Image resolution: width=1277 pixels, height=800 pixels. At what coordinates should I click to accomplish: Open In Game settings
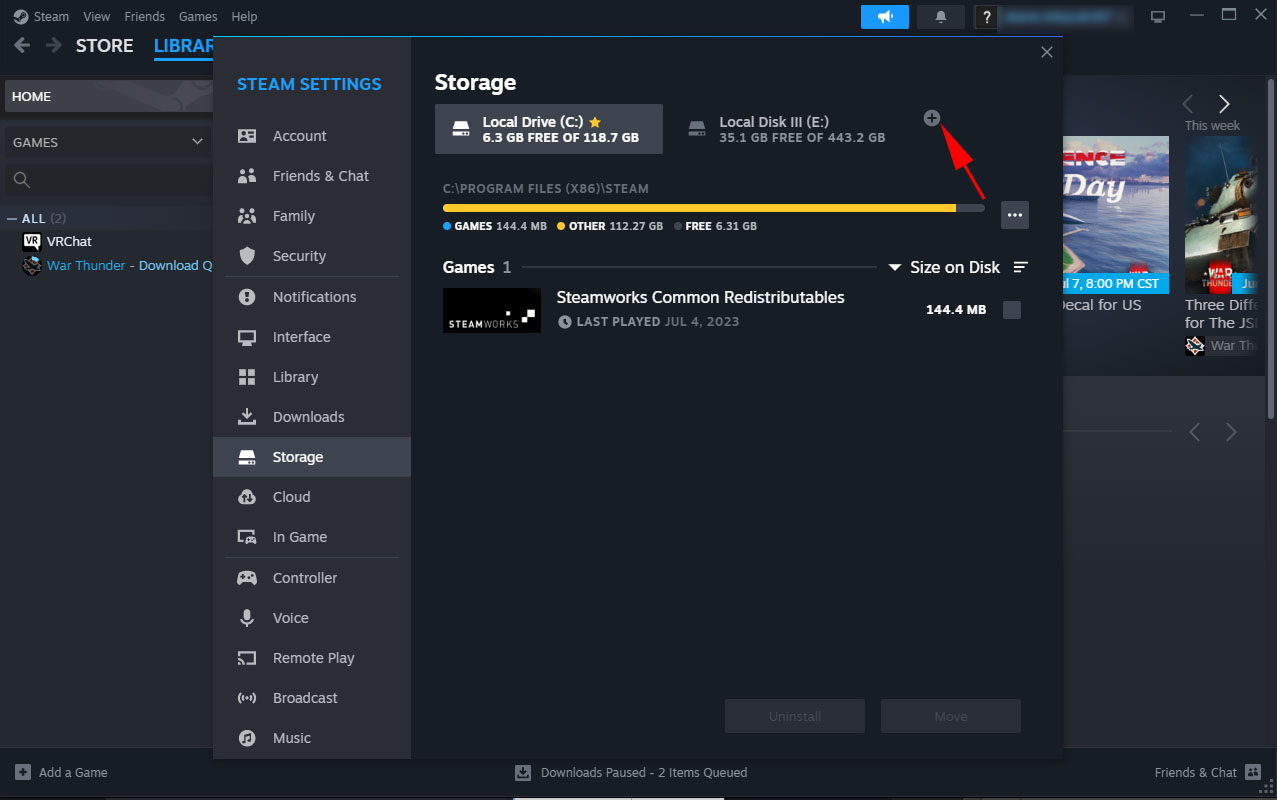coord(312,537)
